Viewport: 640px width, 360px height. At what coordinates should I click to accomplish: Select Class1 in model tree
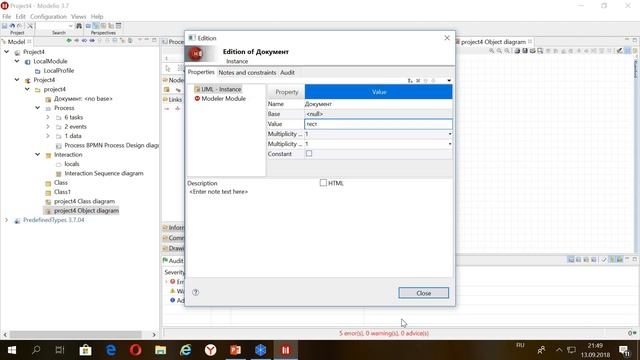point(62,192)
